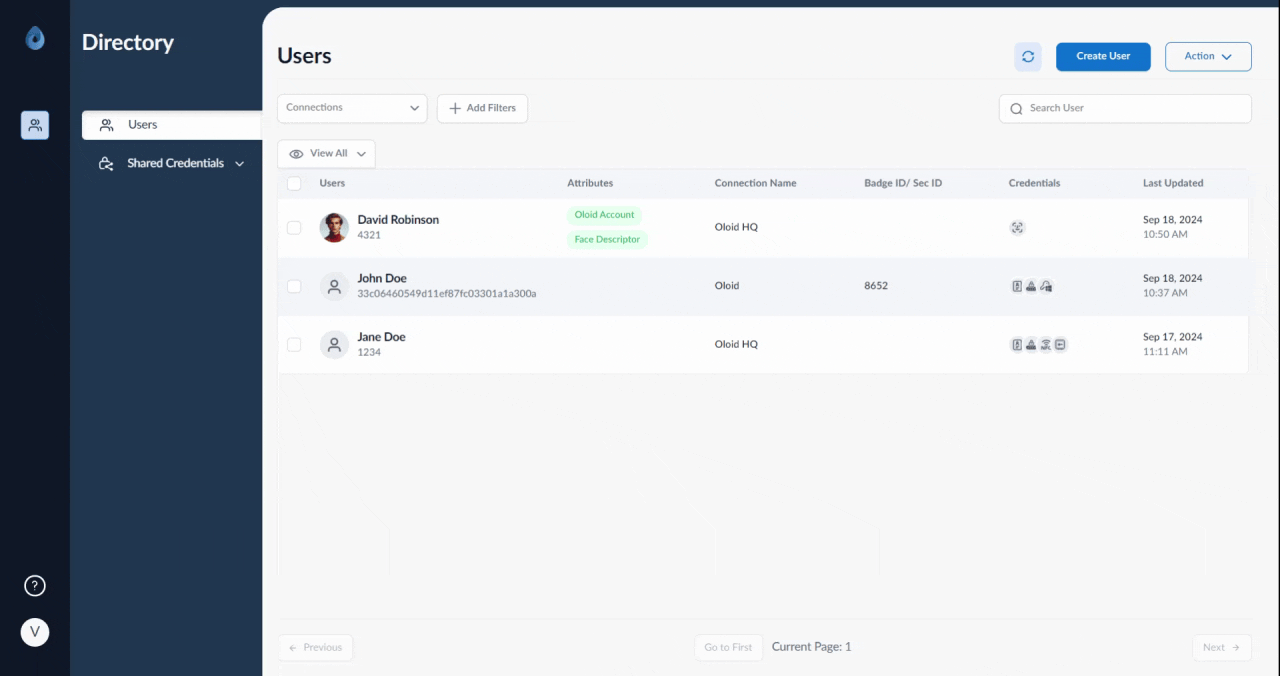Click the refresh users icon button

coord(1028,57)
